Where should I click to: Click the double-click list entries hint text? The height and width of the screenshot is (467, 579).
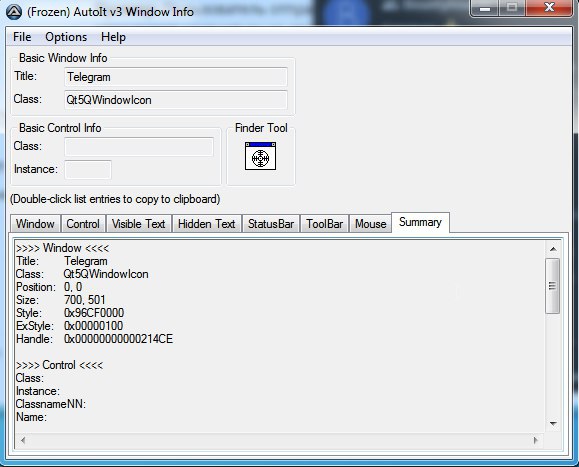pyautogui.click(x=115, y=199)
